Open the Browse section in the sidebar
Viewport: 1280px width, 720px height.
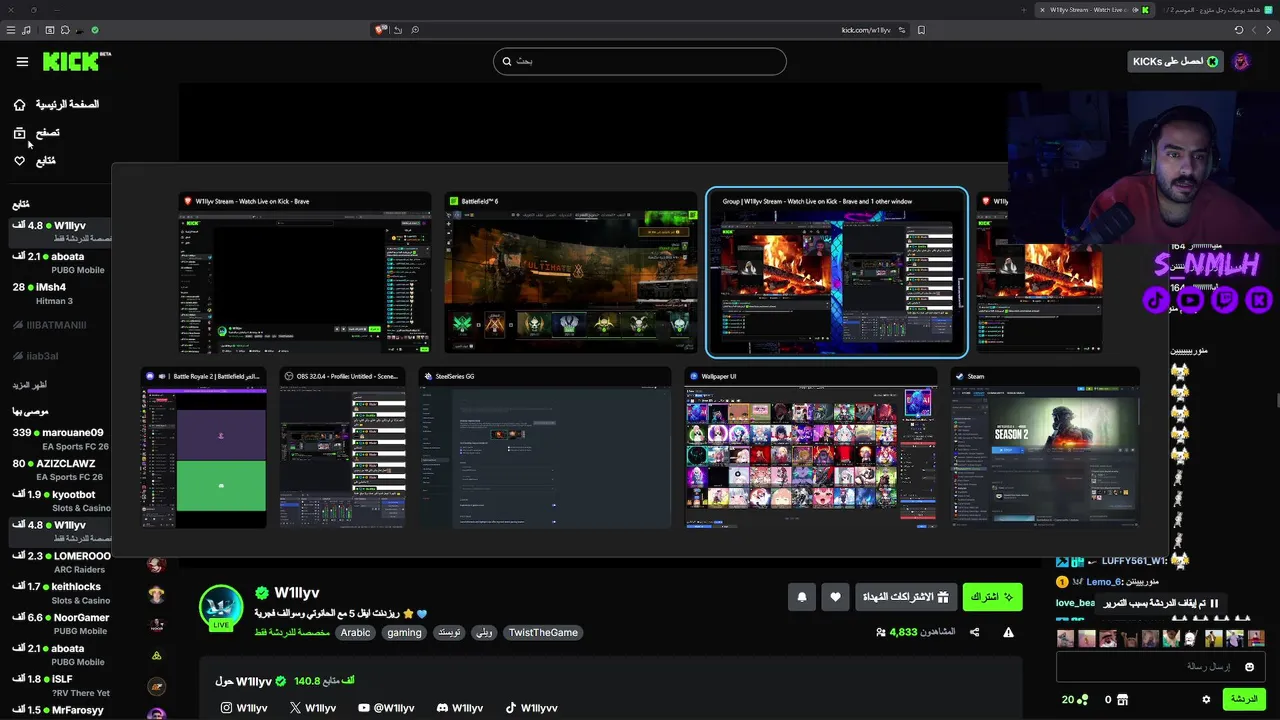(x=37, y=133)
